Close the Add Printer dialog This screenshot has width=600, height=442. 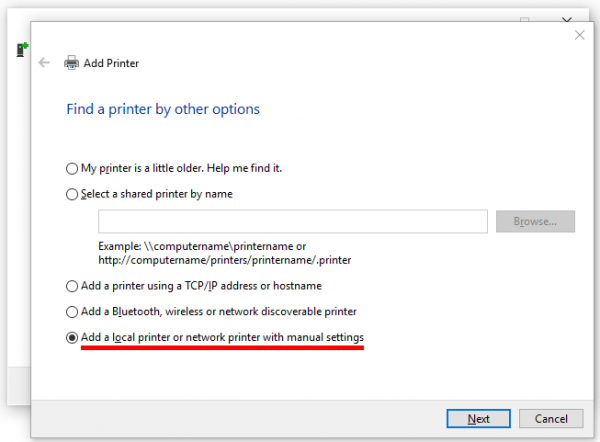click(579, 35)
